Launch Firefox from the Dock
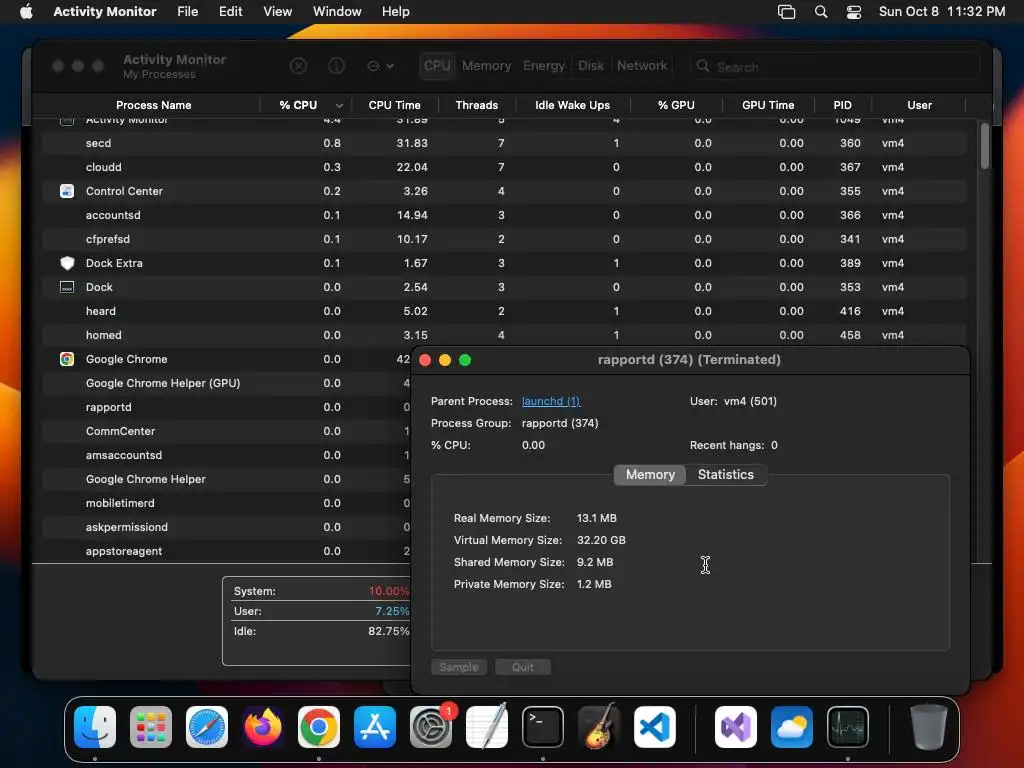 tap(263, 727)
